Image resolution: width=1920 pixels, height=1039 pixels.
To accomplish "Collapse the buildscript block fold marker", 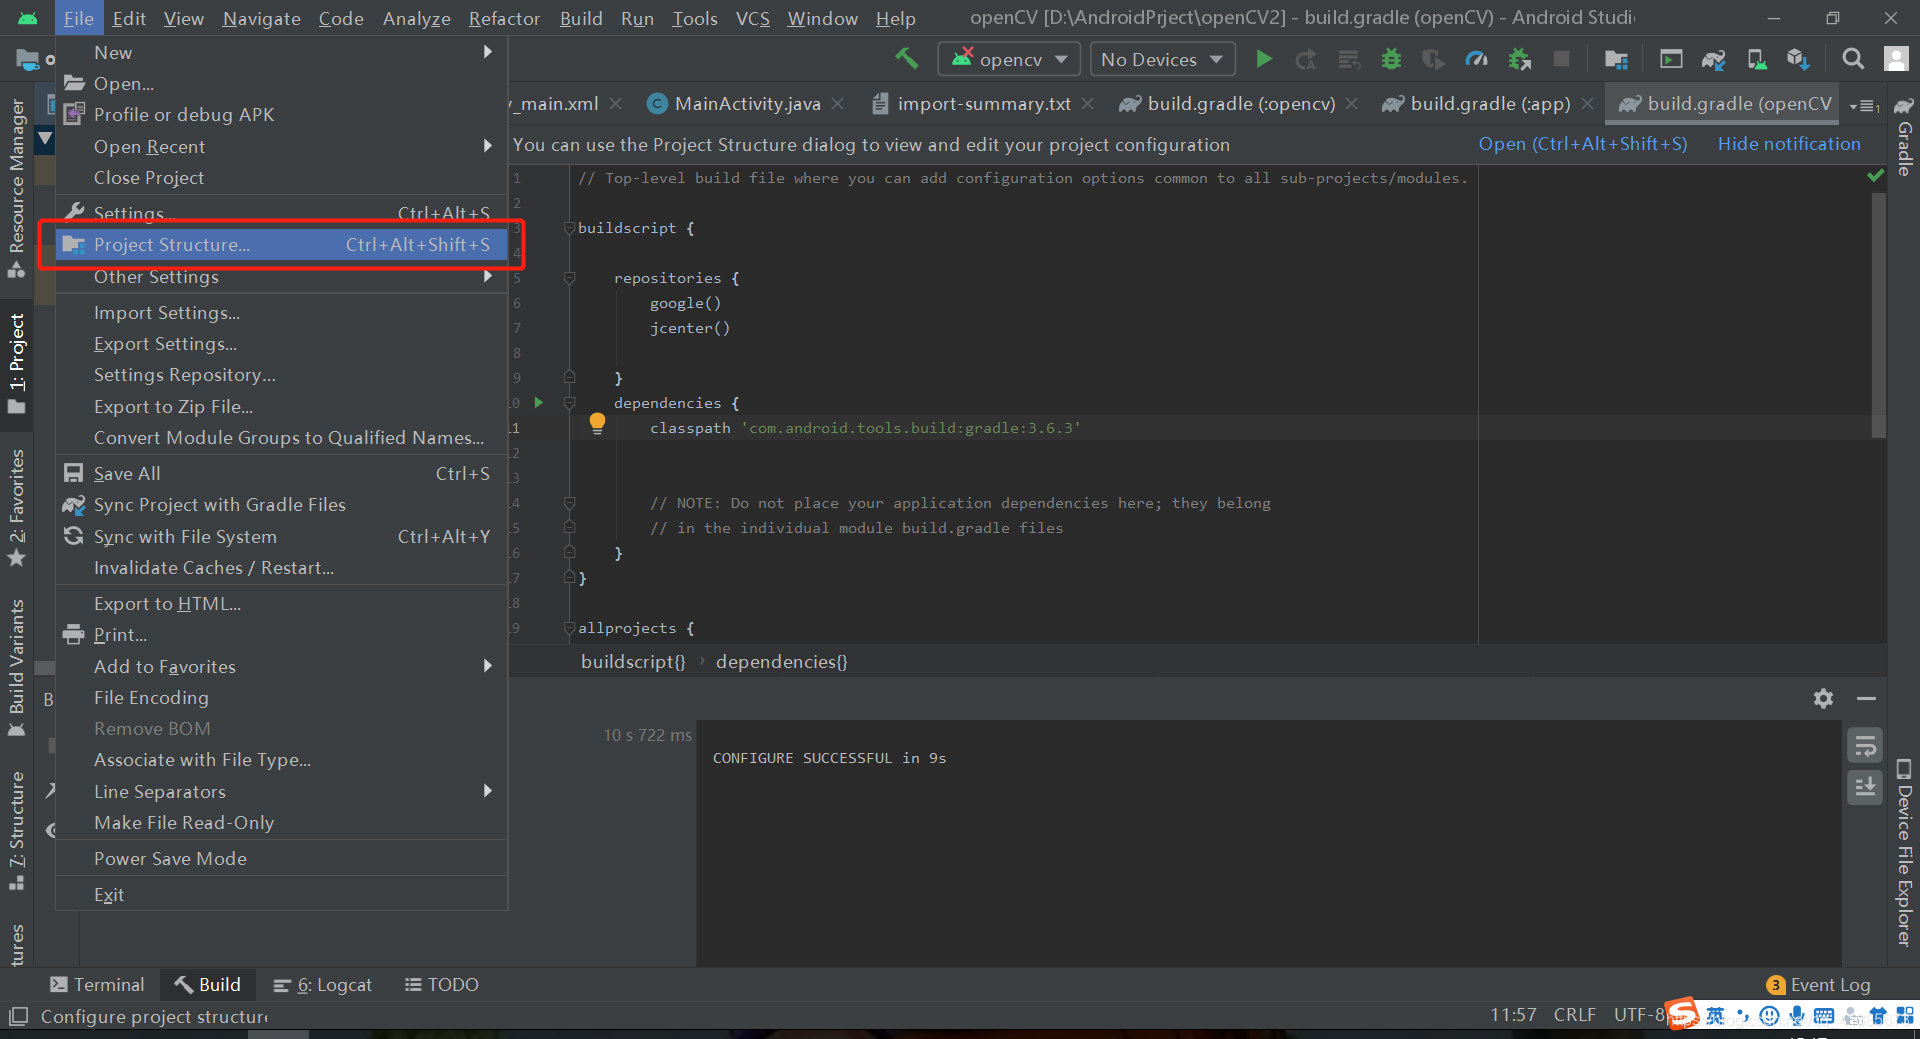I will click(x=569, y=228).
